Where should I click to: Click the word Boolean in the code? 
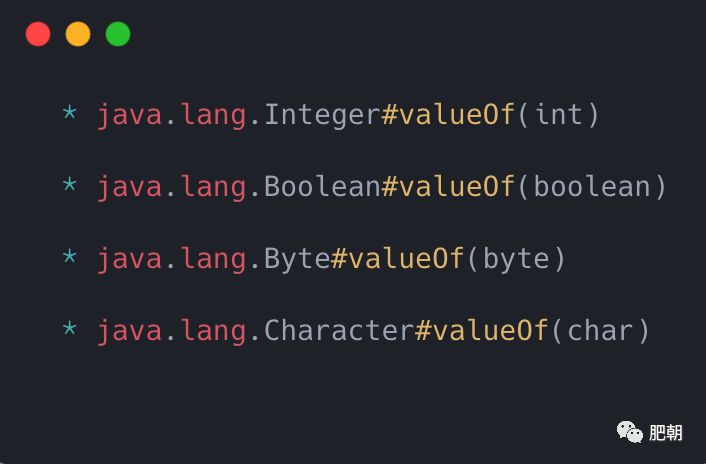322,187
